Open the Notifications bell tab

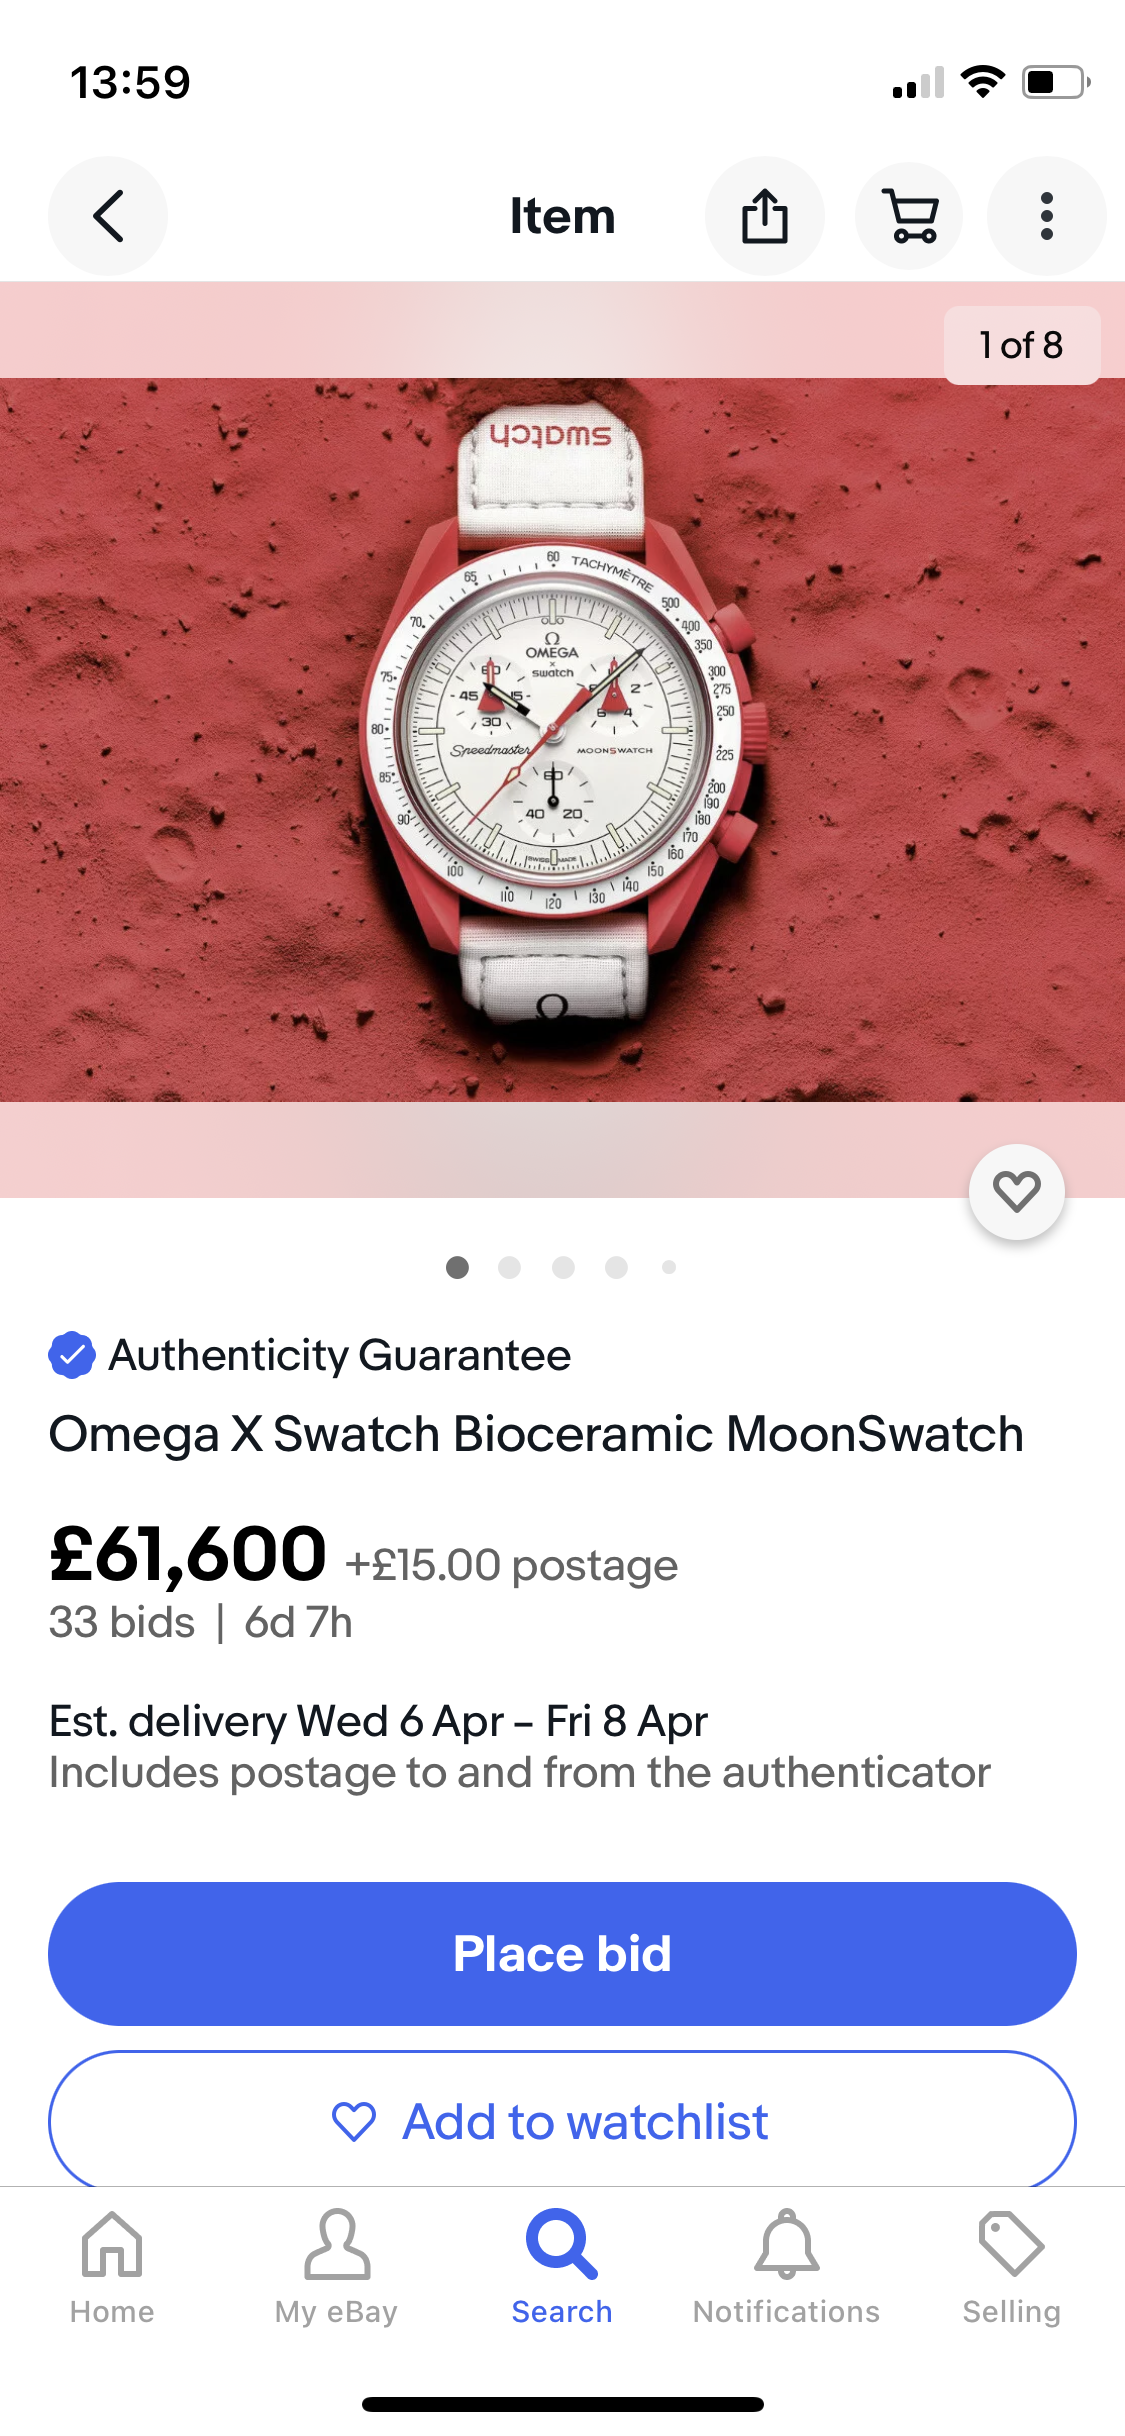[x=787, y=2268]
